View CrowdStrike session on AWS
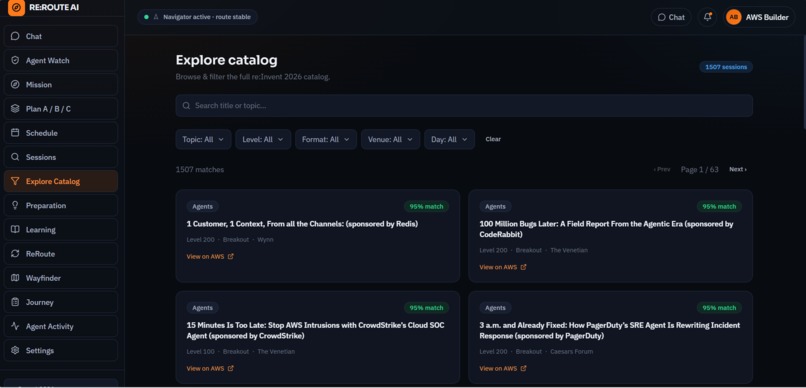The image size is (806, 388). click(210, 368)
